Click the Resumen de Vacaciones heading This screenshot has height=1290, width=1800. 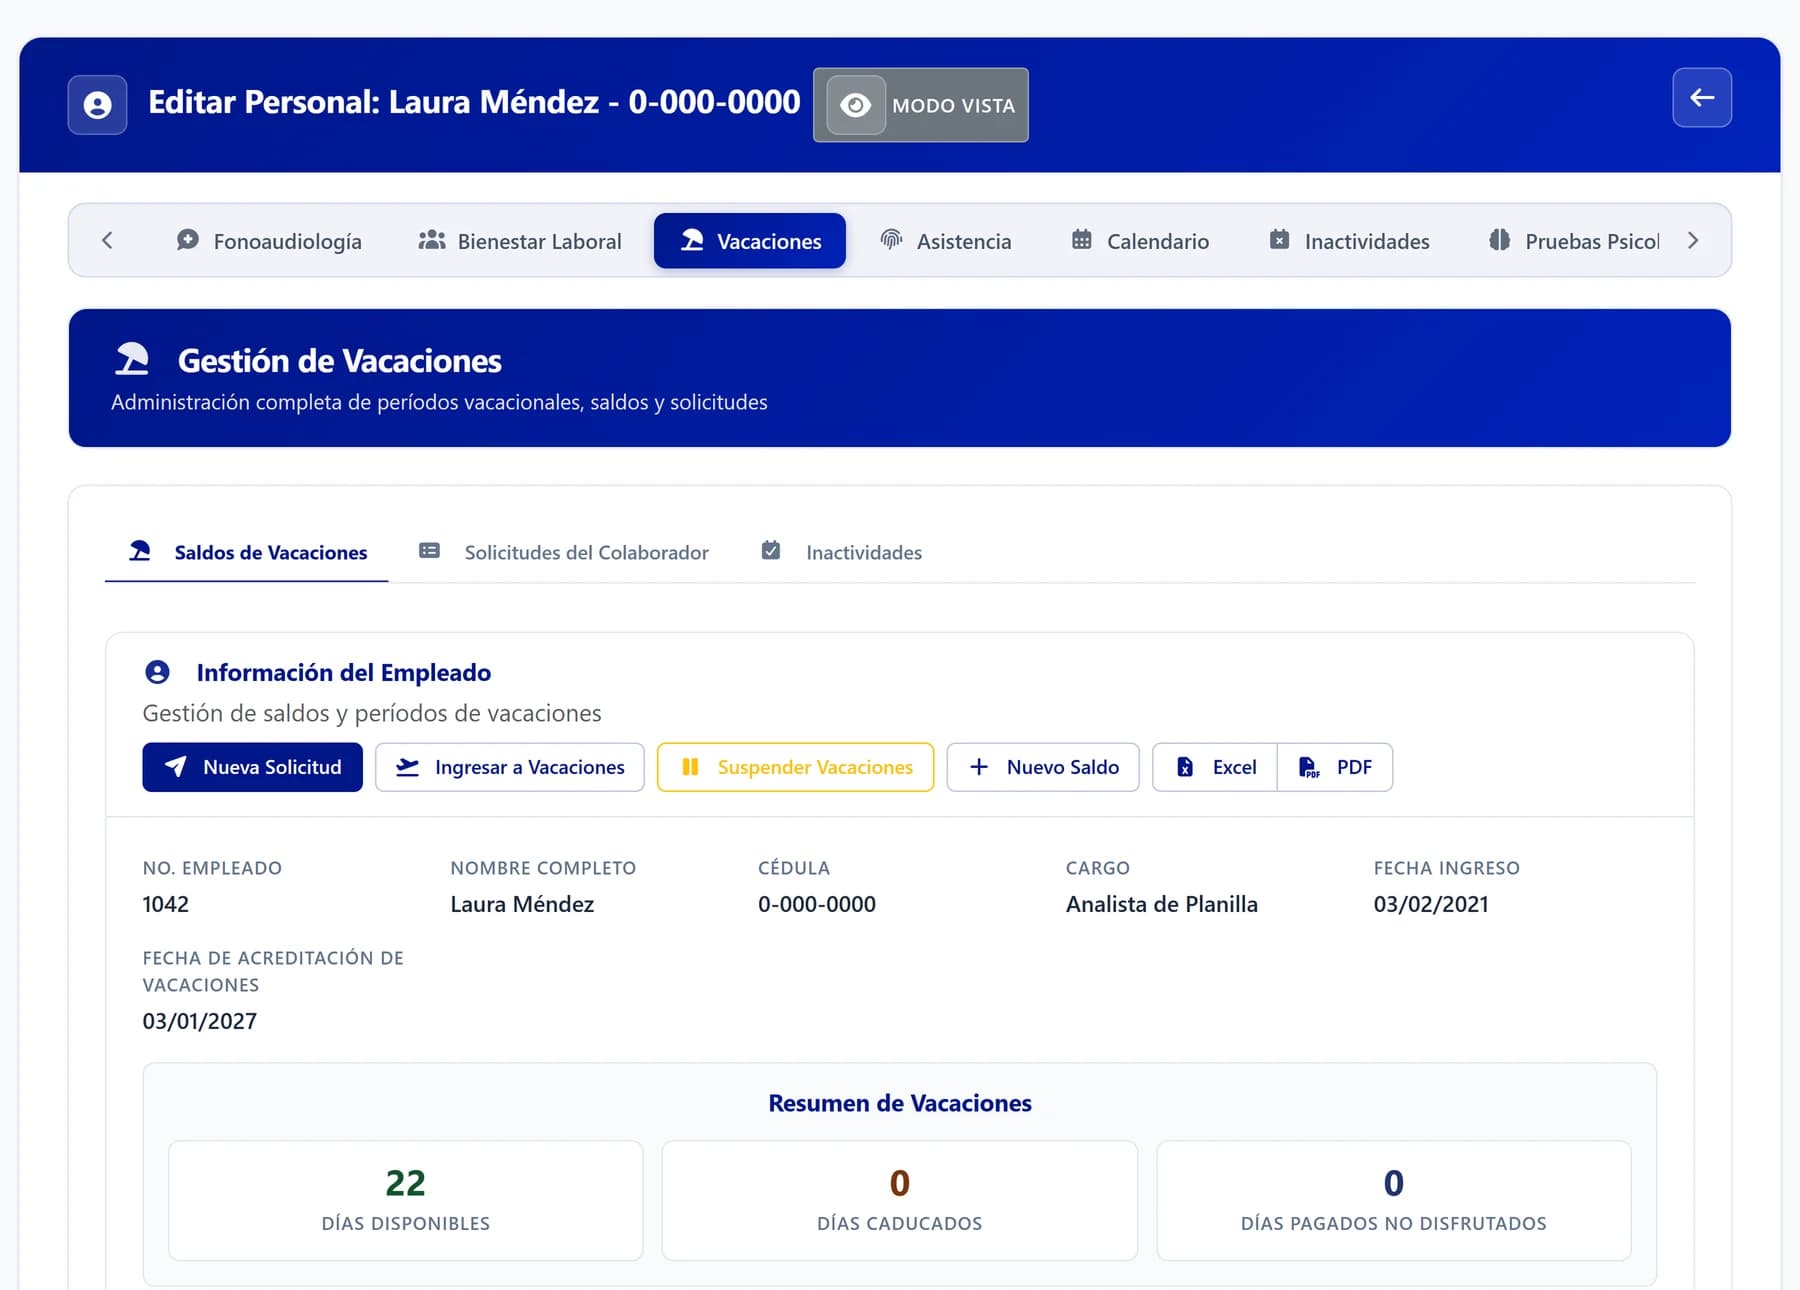tap(900, 1103)
